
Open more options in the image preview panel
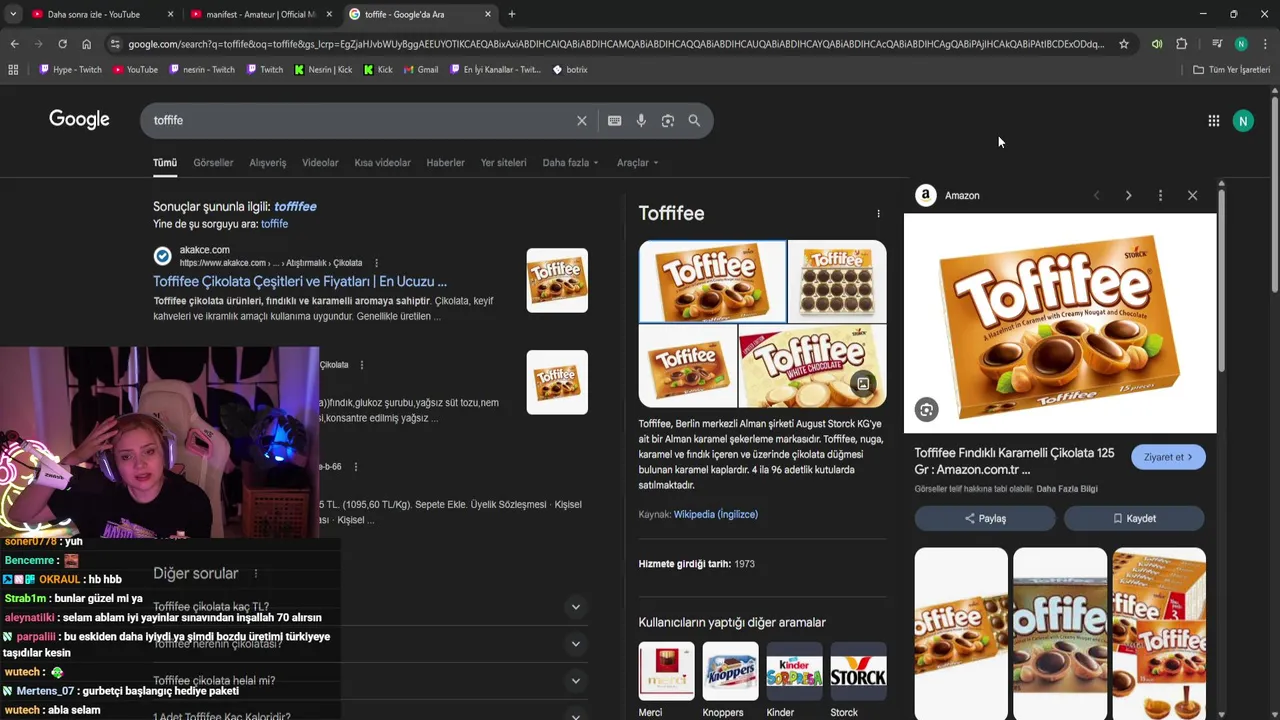pyautogui.click(x=1160, y=196)
